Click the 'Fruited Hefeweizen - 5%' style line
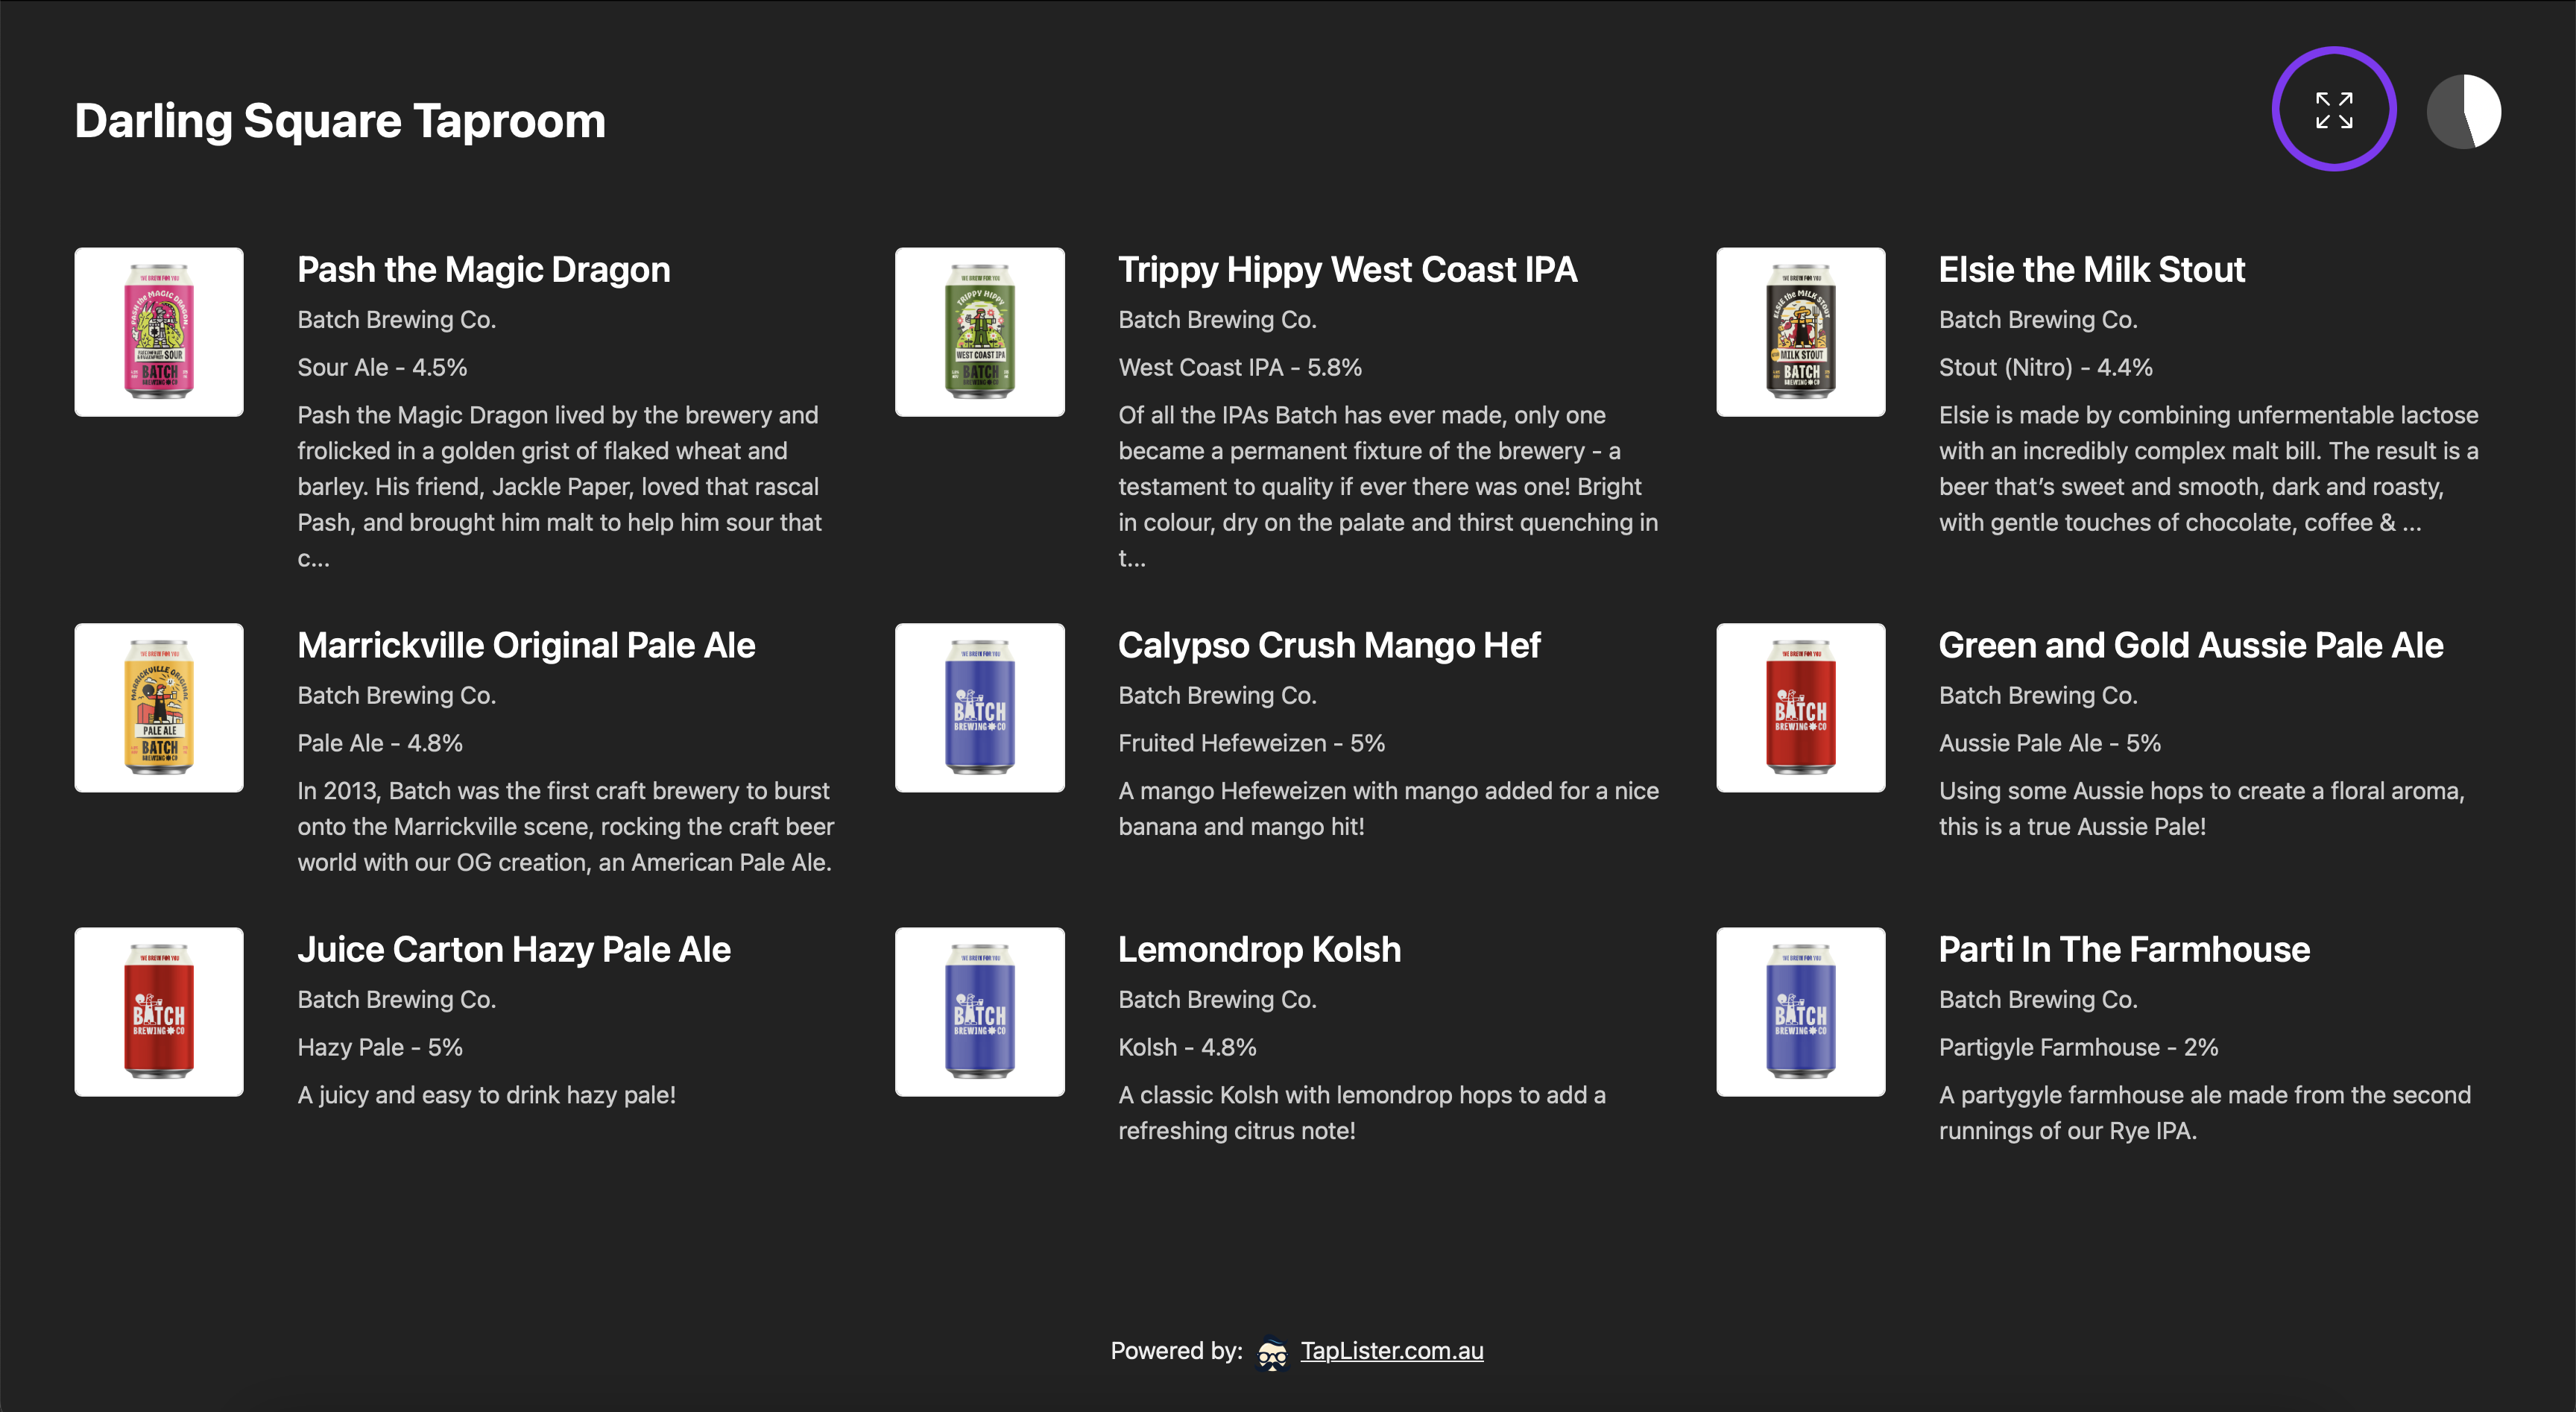Viewport: 2576px width, 1412px height. pos(1252,743)
